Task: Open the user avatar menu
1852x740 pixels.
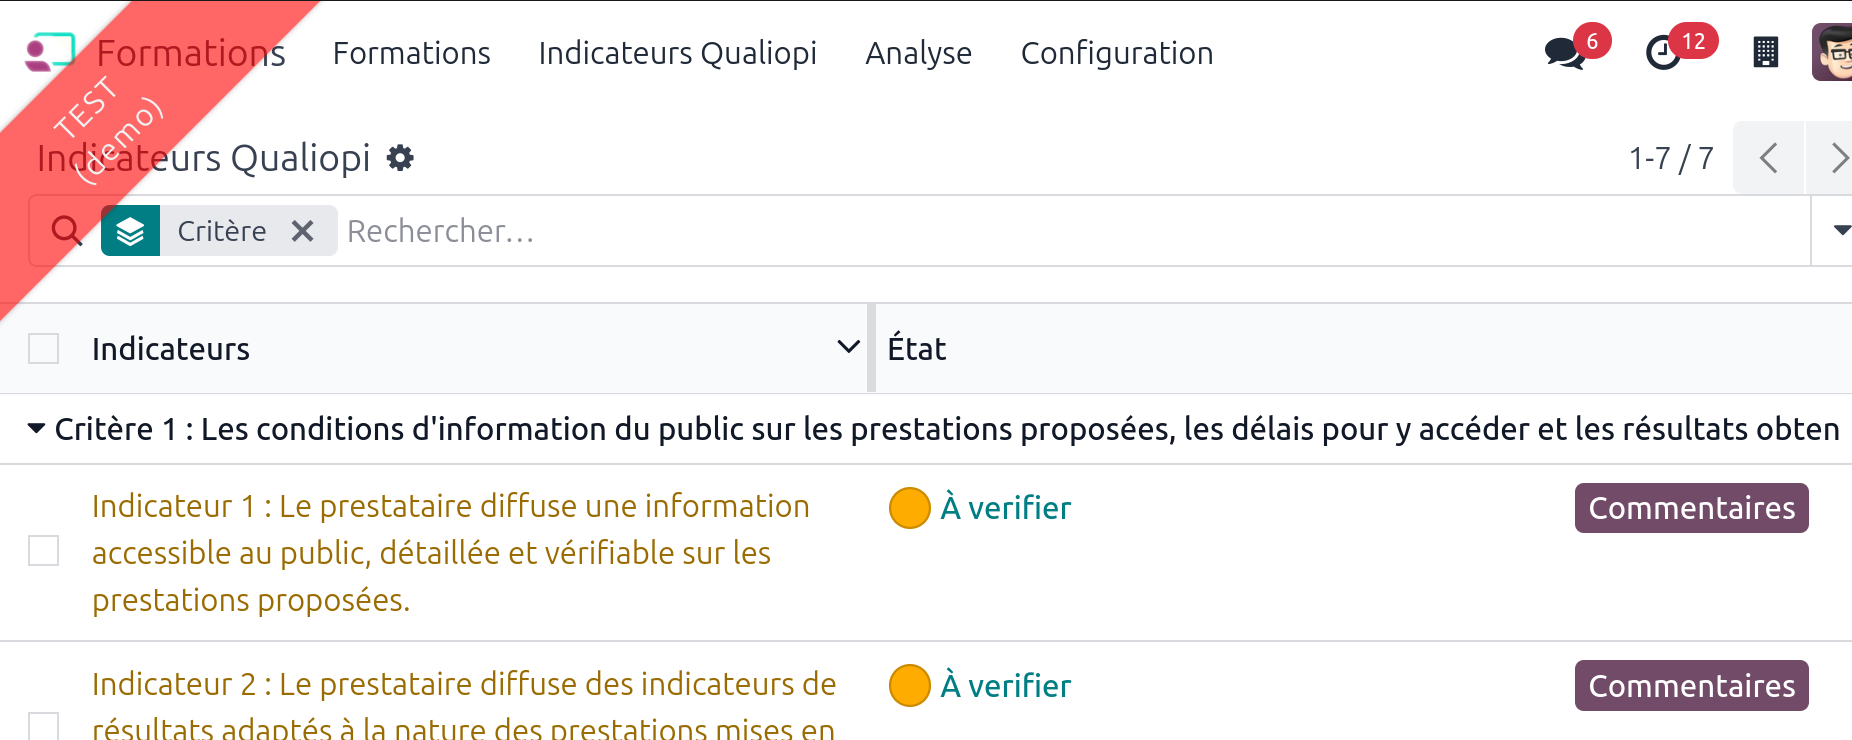Action: point(1832,53)
